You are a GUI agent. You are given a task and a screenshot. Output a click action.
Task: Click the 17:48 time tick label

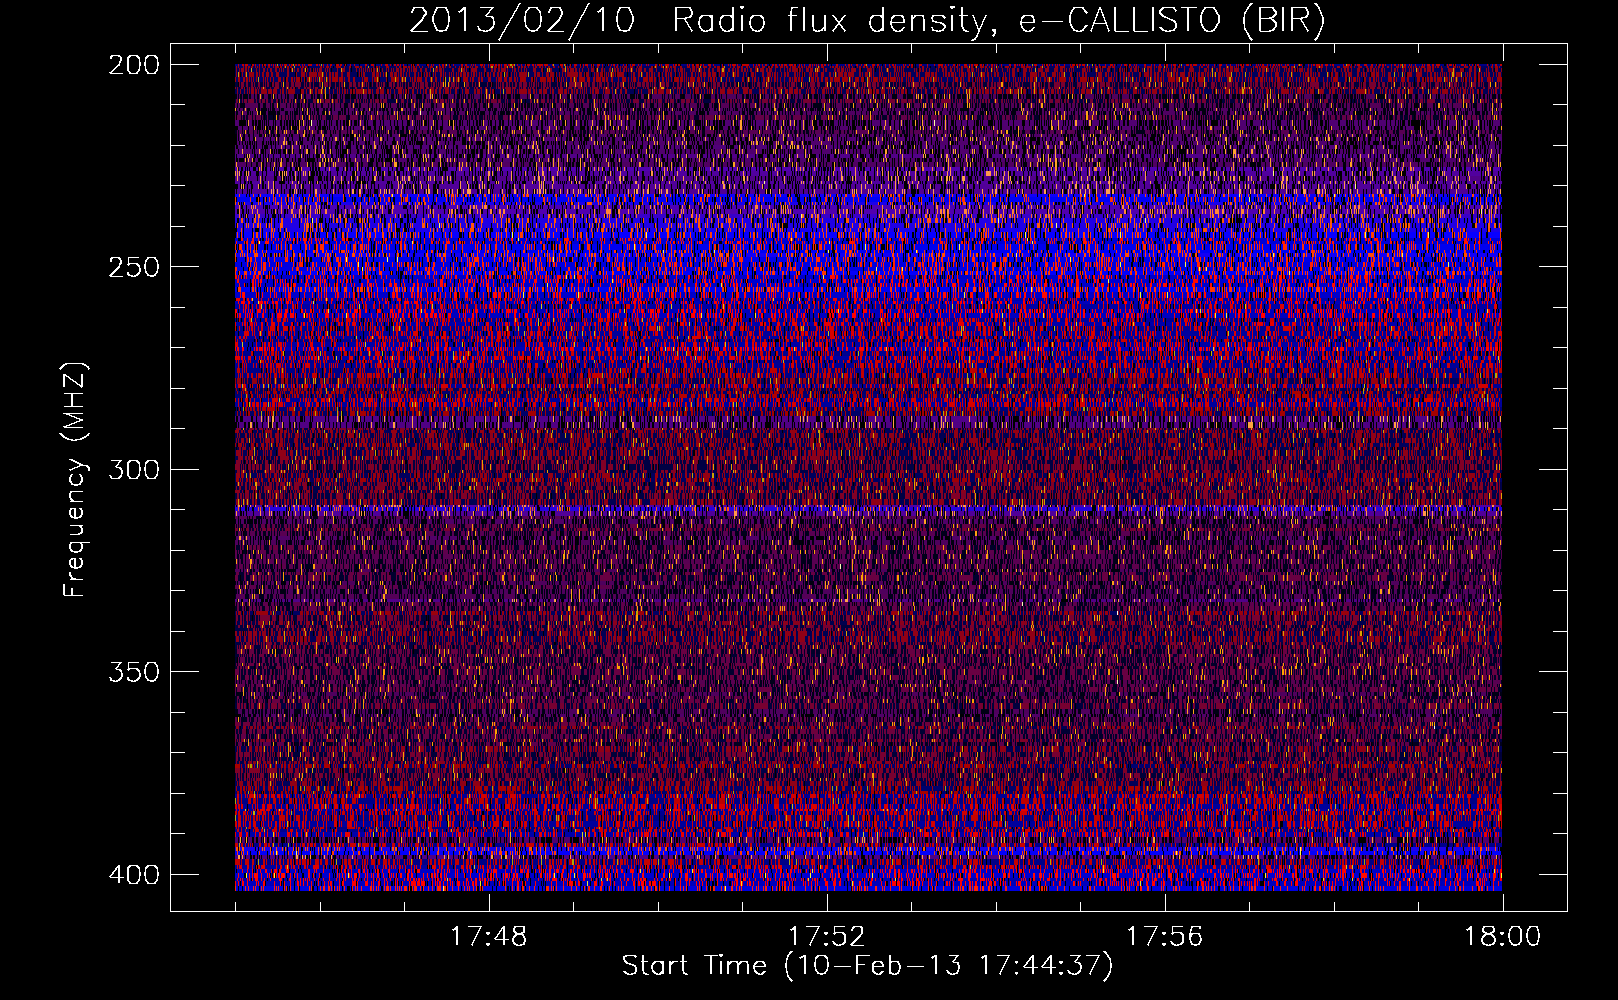[488, 937]
